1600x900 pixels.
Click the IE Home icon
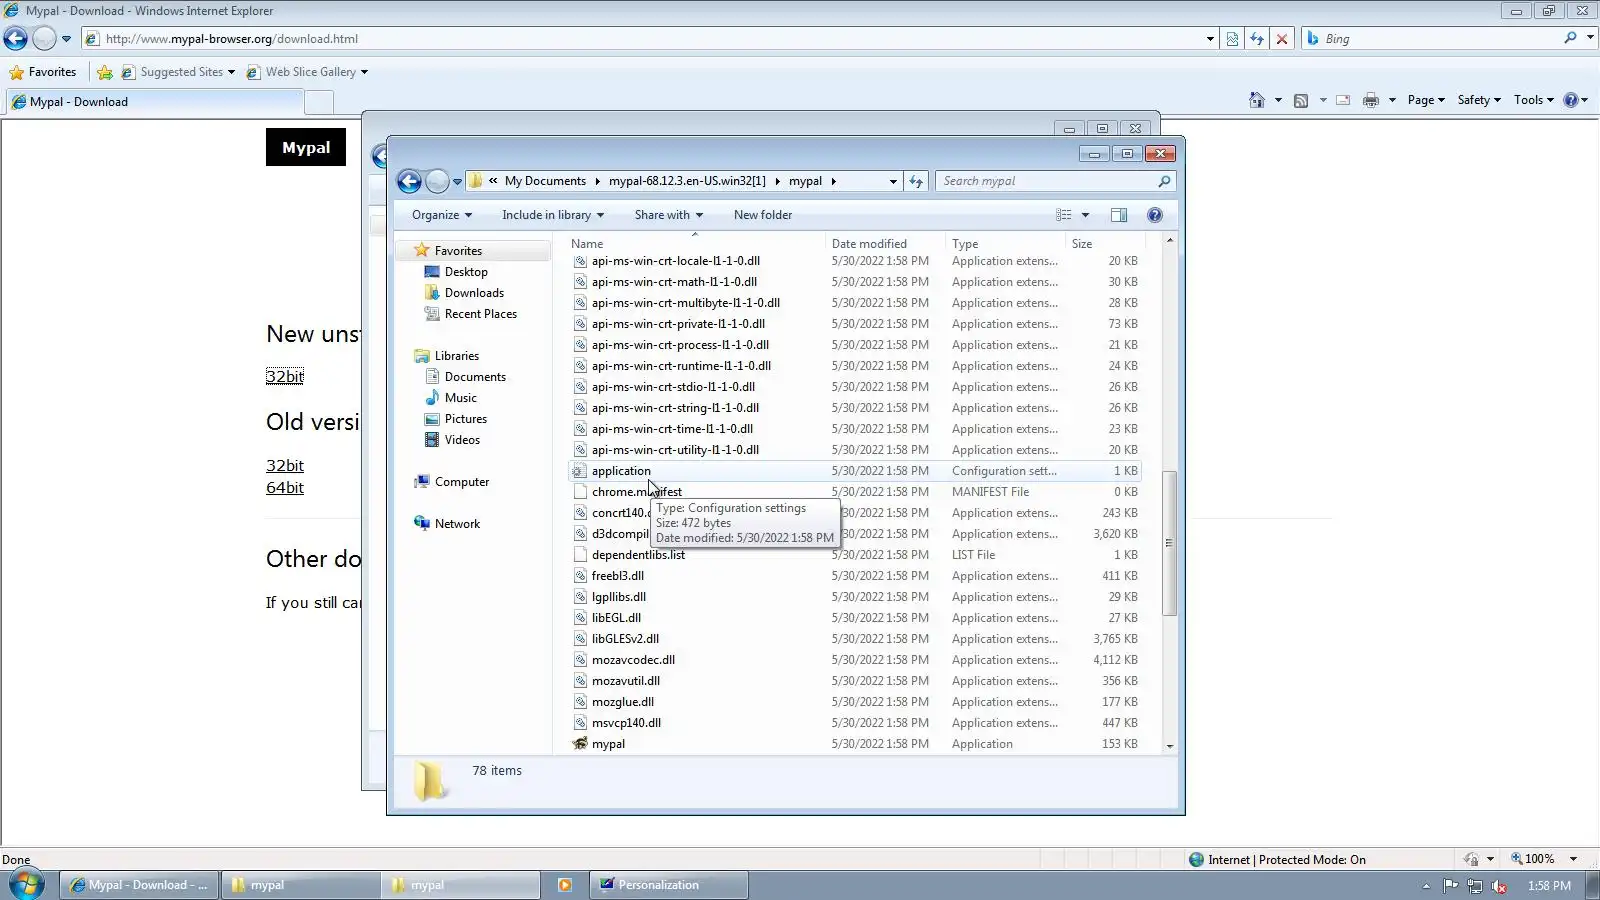1257,100
